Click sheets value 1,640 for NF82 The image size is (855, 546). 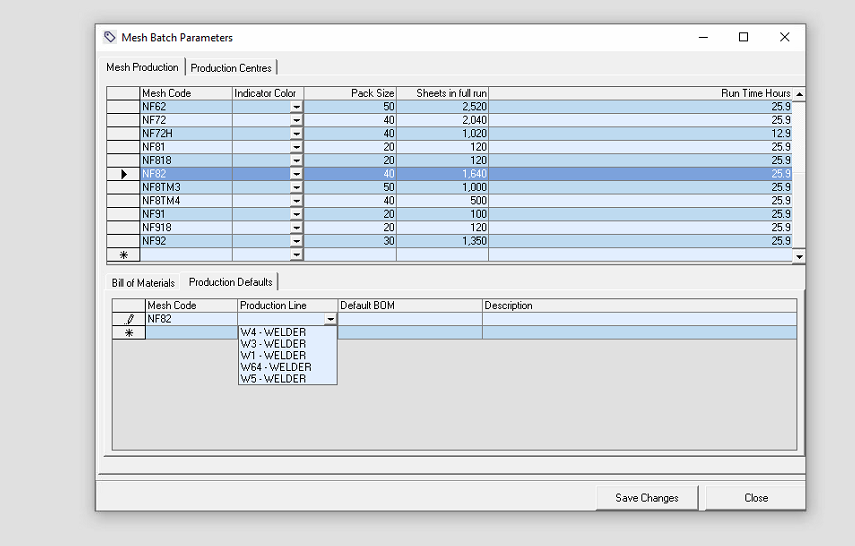[x=442, y=174]
